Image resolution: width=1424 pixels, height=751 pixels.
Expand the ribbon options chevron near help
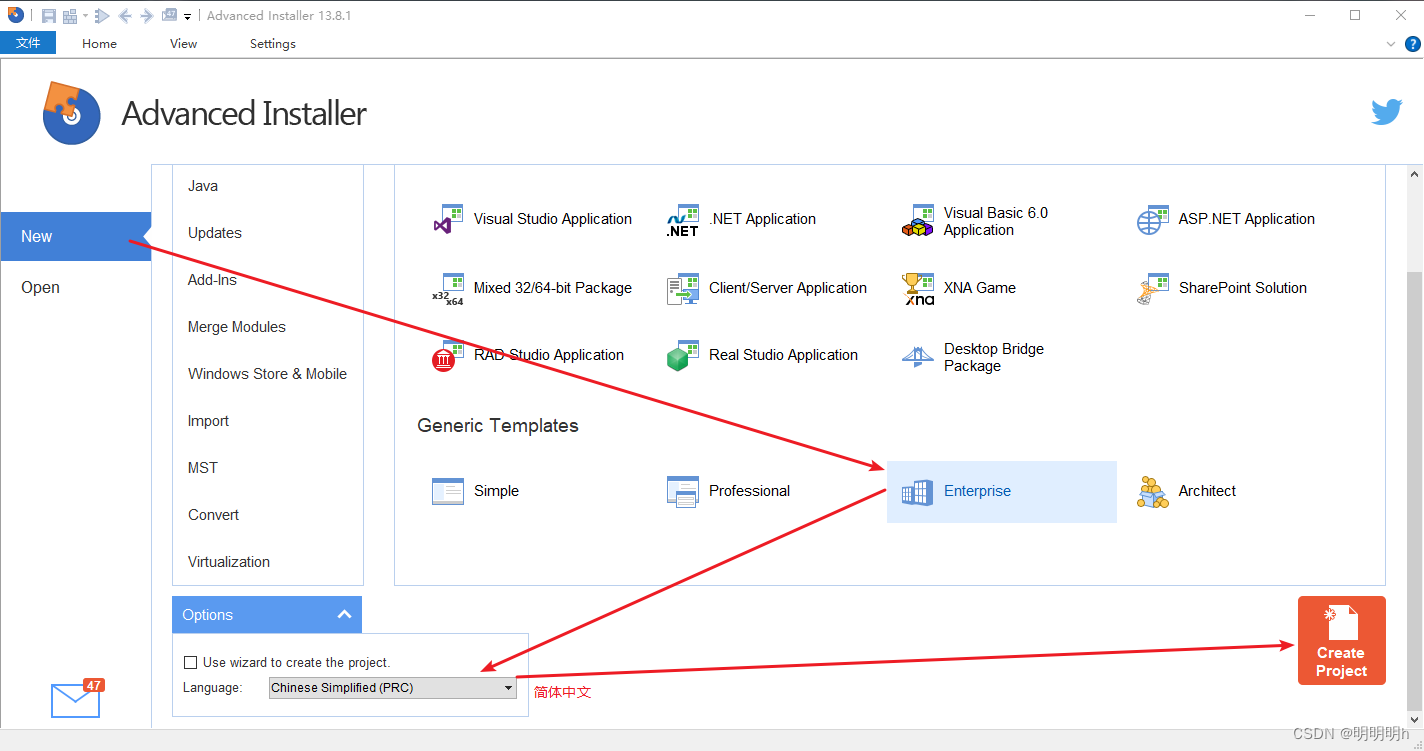[1390, 43]
